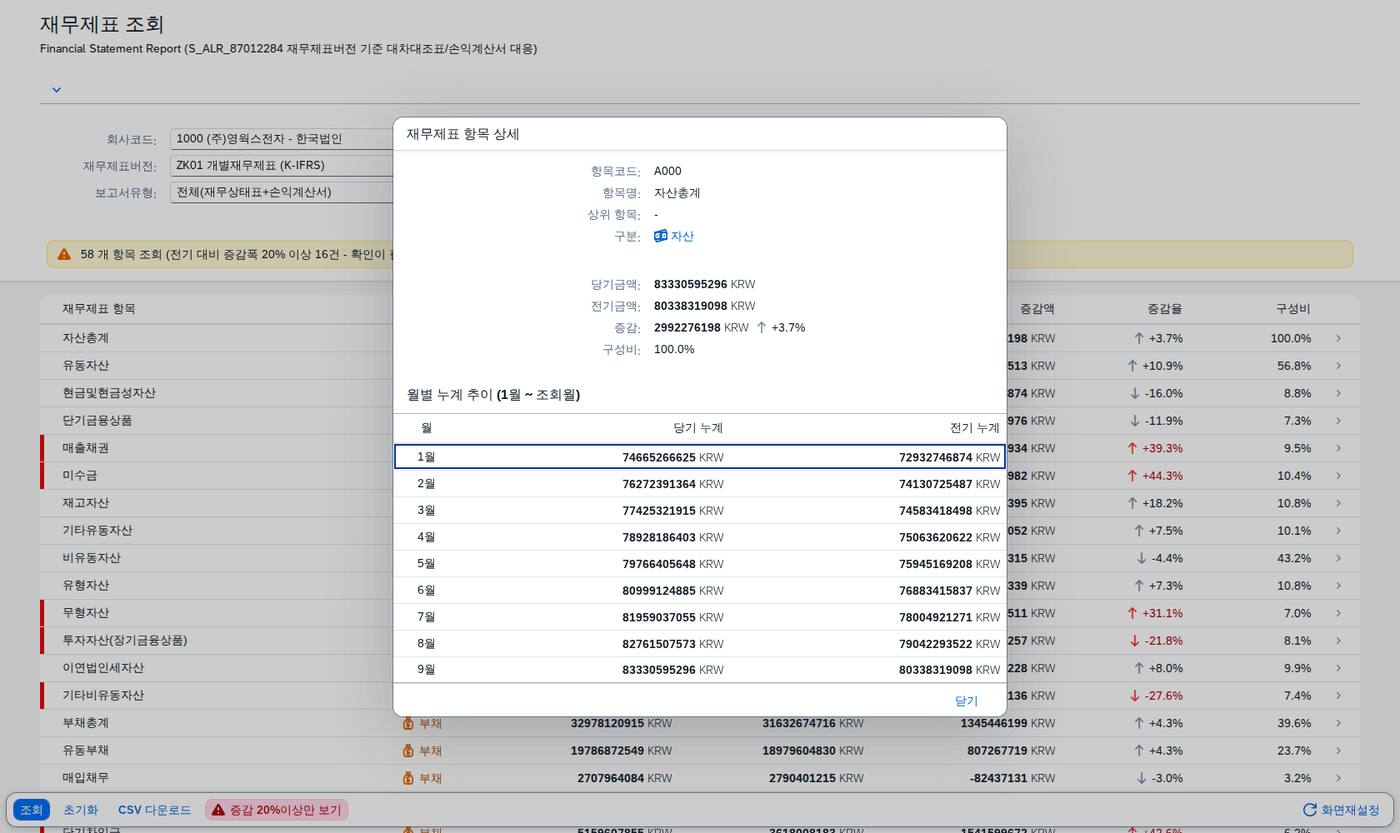The width and height of the screenshot is (1400, 833).
Task: Open 무형자산 row detail chevron
Action: [x=1338, y=613]
